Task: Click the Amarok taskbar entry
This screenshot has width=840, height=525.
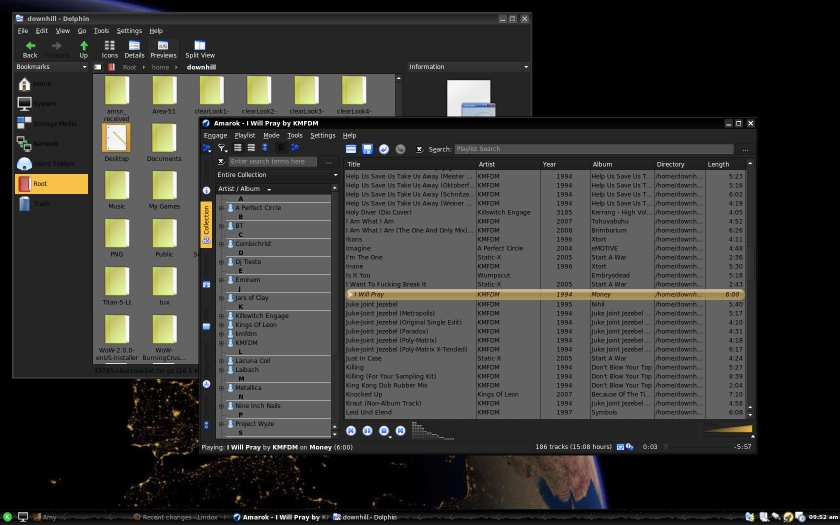Action: pos(281,517)
